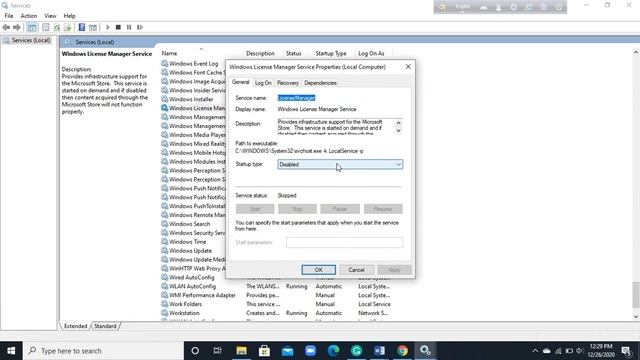Click the Stop Service square icon
The height and width of the screenshot is (360, 640).
click(118, 27)
